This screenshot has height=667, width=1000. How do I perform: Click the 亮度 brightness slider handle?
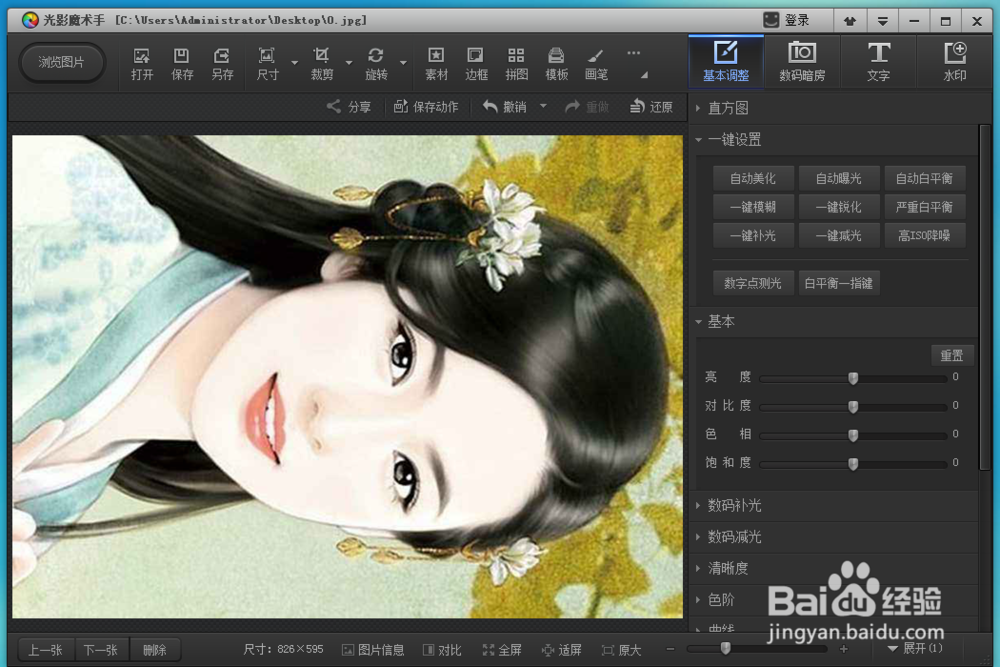853,377
